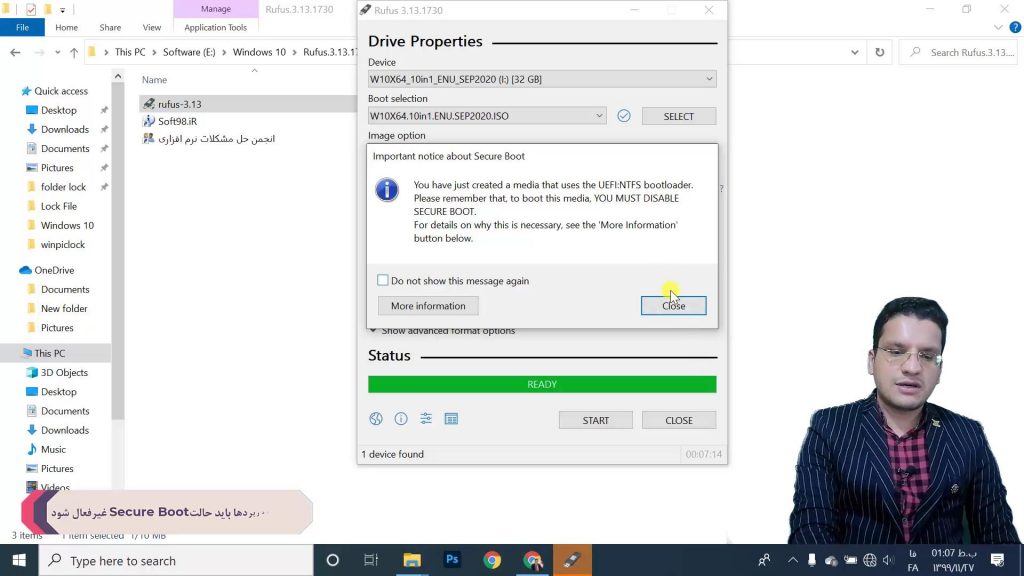
Task: Open the 'folder lock' folder
Action: click(x=63, y=187)
